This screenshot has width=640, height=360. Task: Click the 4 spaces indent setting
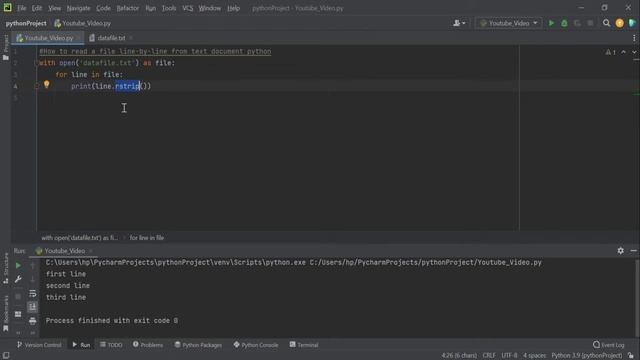[x=534, y=356]
